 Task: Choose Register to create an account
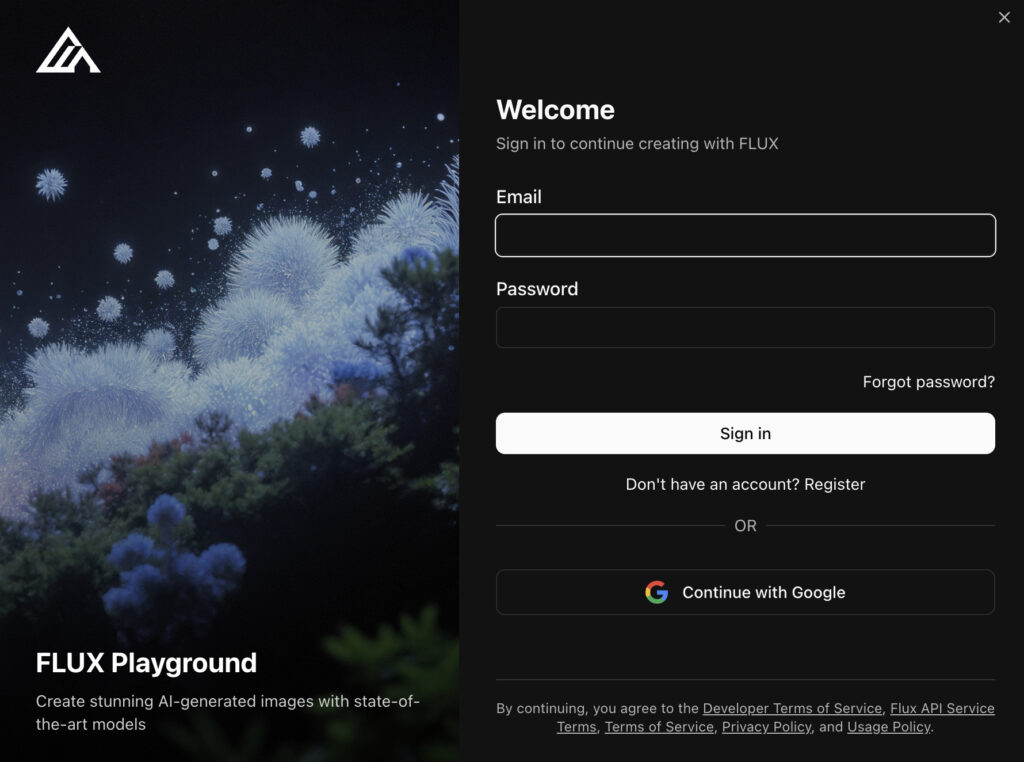[x=834, y=484]
